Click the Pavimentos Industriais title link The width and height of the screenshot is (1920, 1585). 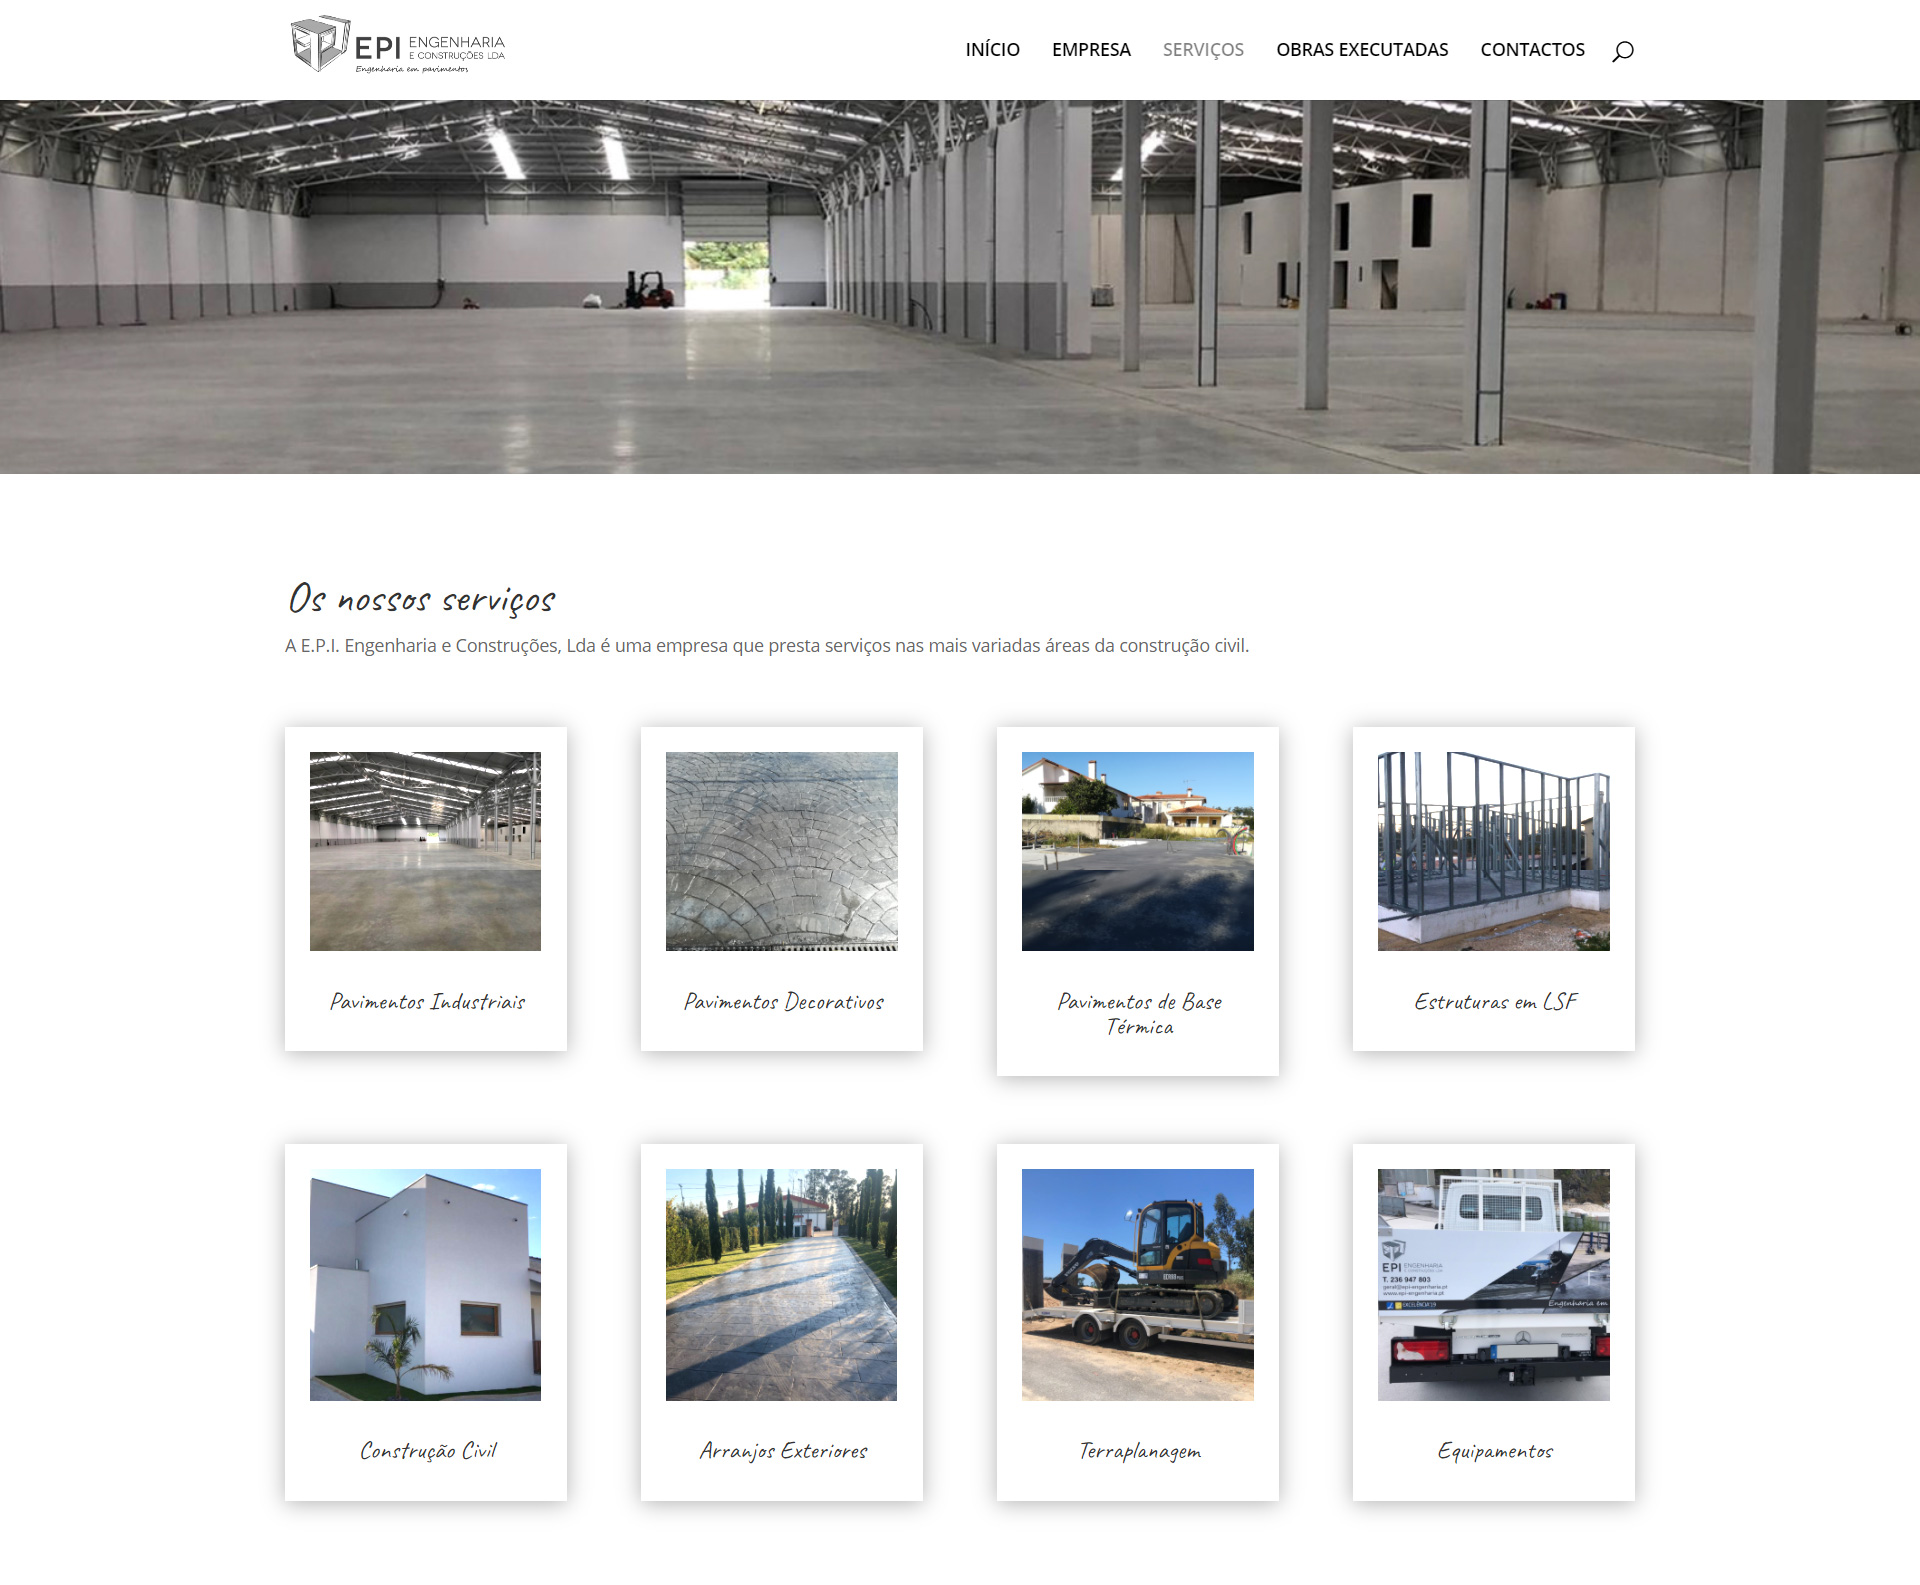(x=427, y=1002)
